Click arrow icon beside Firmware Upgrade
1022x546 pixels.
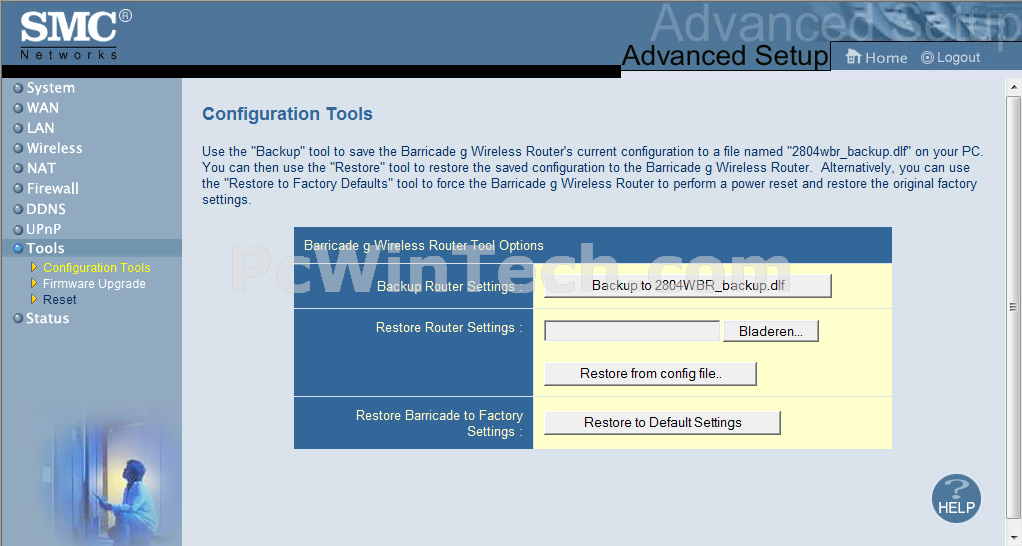click(34, 283)
